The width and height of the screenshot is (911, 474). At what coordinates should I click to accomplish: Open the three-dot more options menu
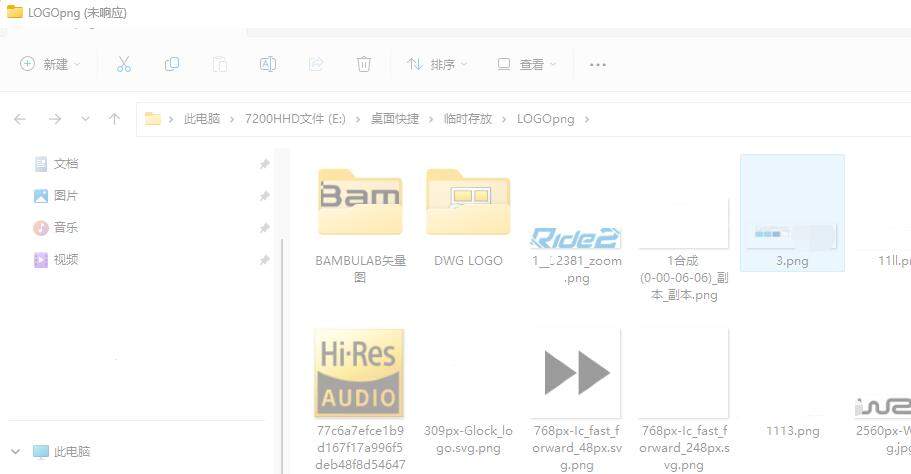[598, 64]
